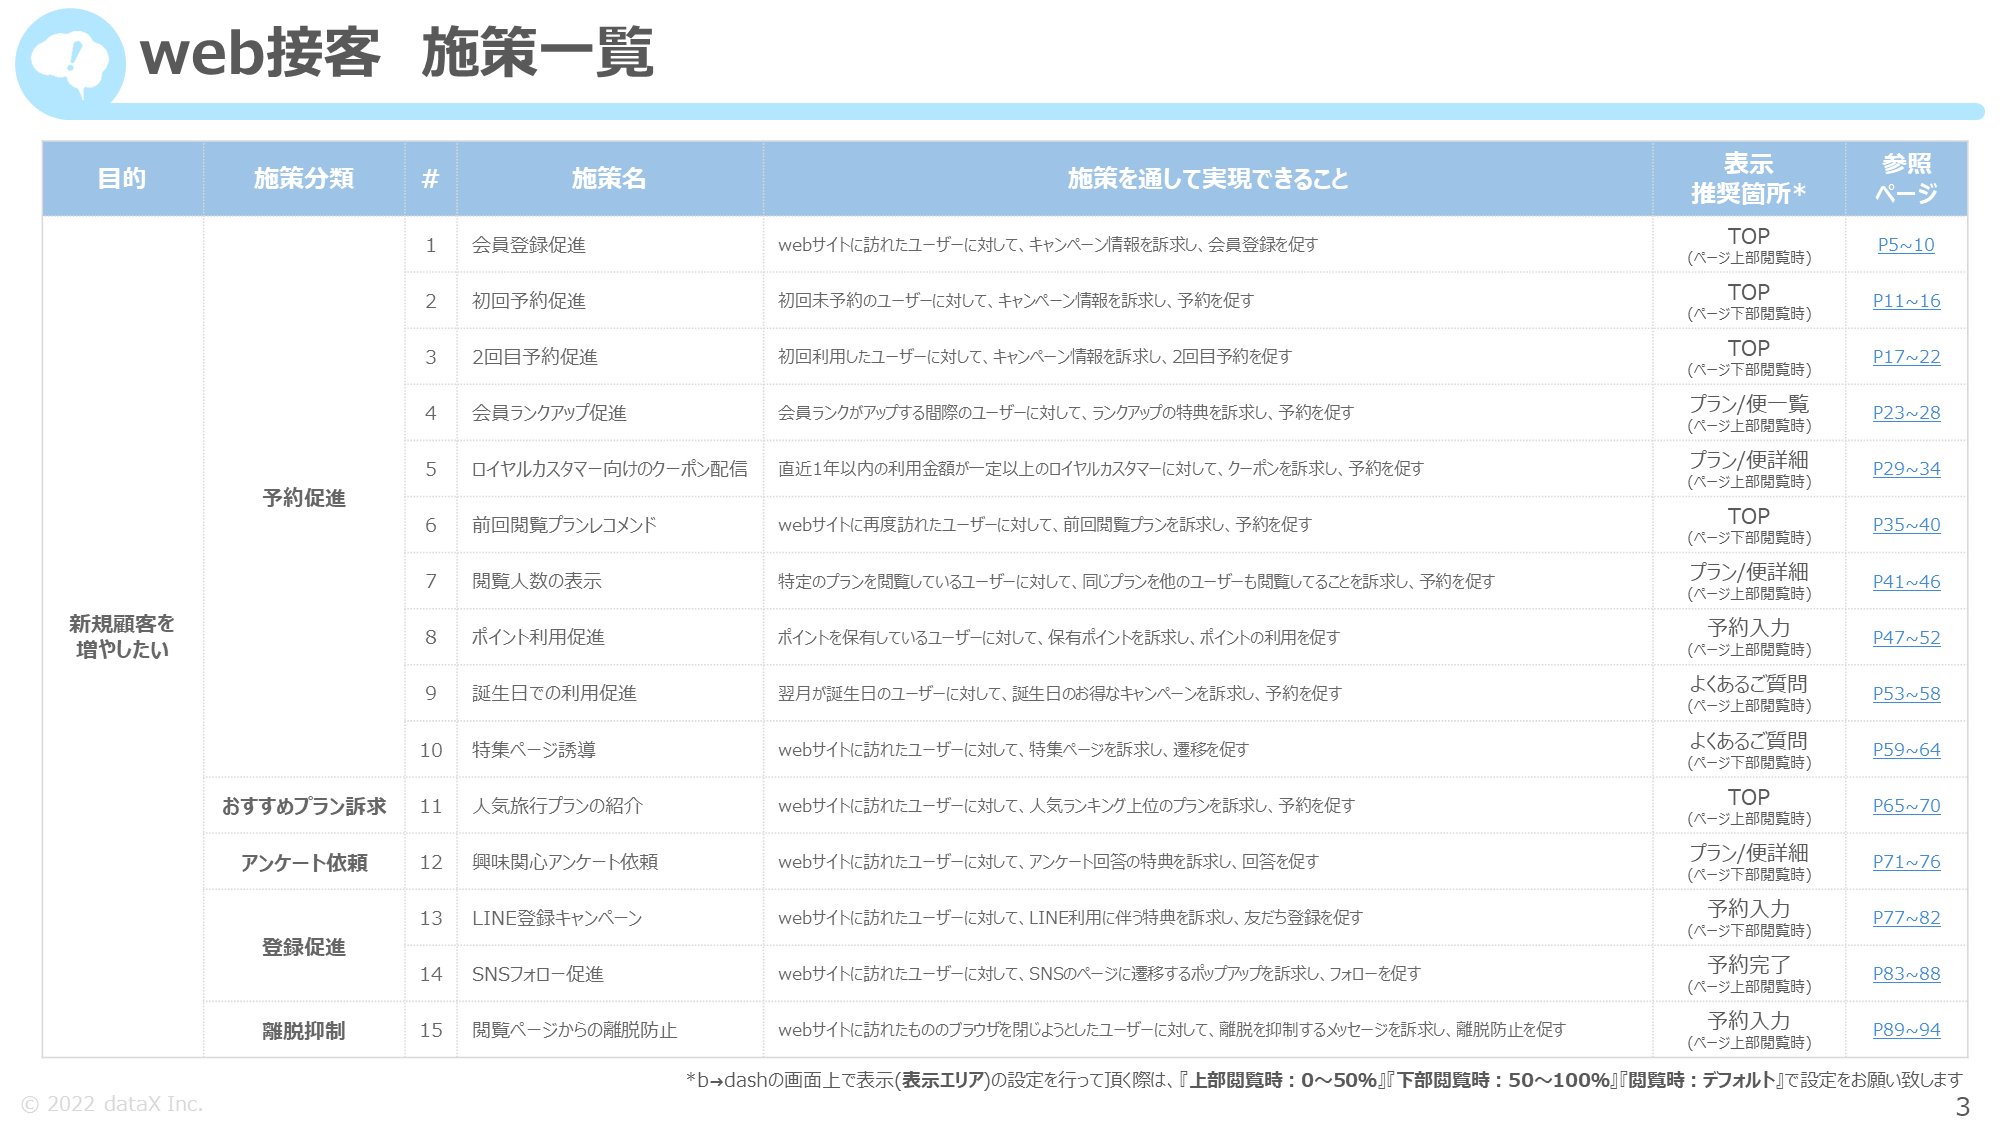Click the row number 10 cell
This screenshot has height=1125, width=2000.
pos(431,750)
